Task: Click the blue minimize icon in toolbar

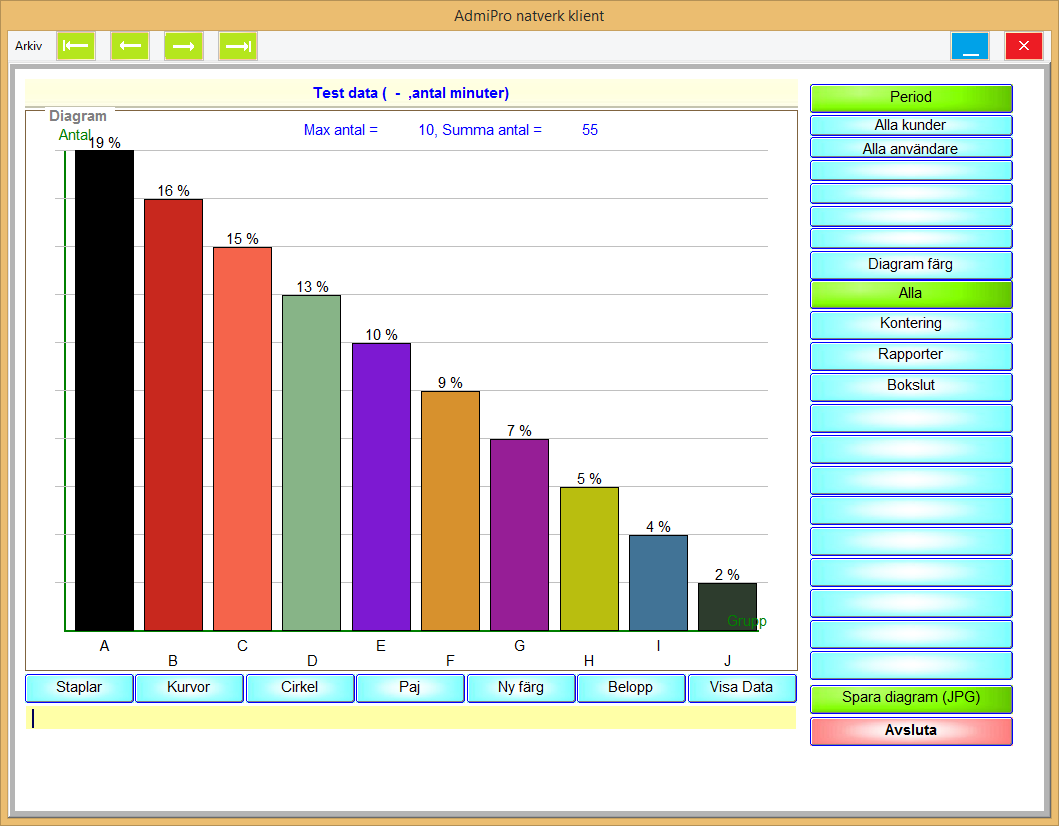Action: tap(969, 47)
